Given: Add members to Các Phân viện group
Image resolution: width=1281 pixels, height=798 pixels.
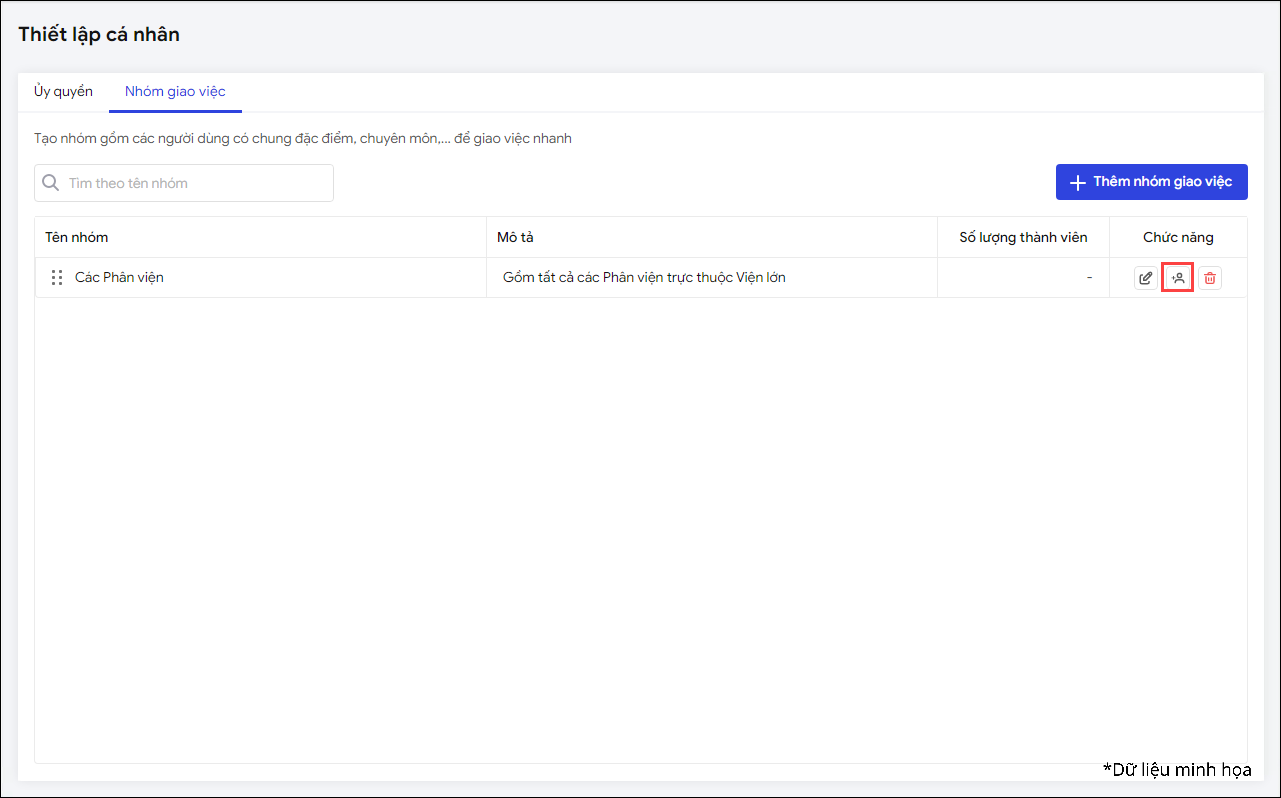Looking at the screenshot, I should point(1178,278).
